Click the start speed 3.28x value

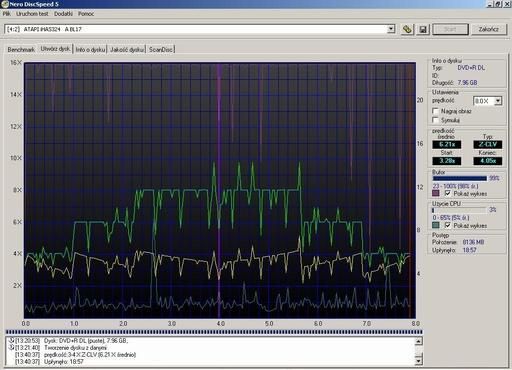[x=447, y=161]
